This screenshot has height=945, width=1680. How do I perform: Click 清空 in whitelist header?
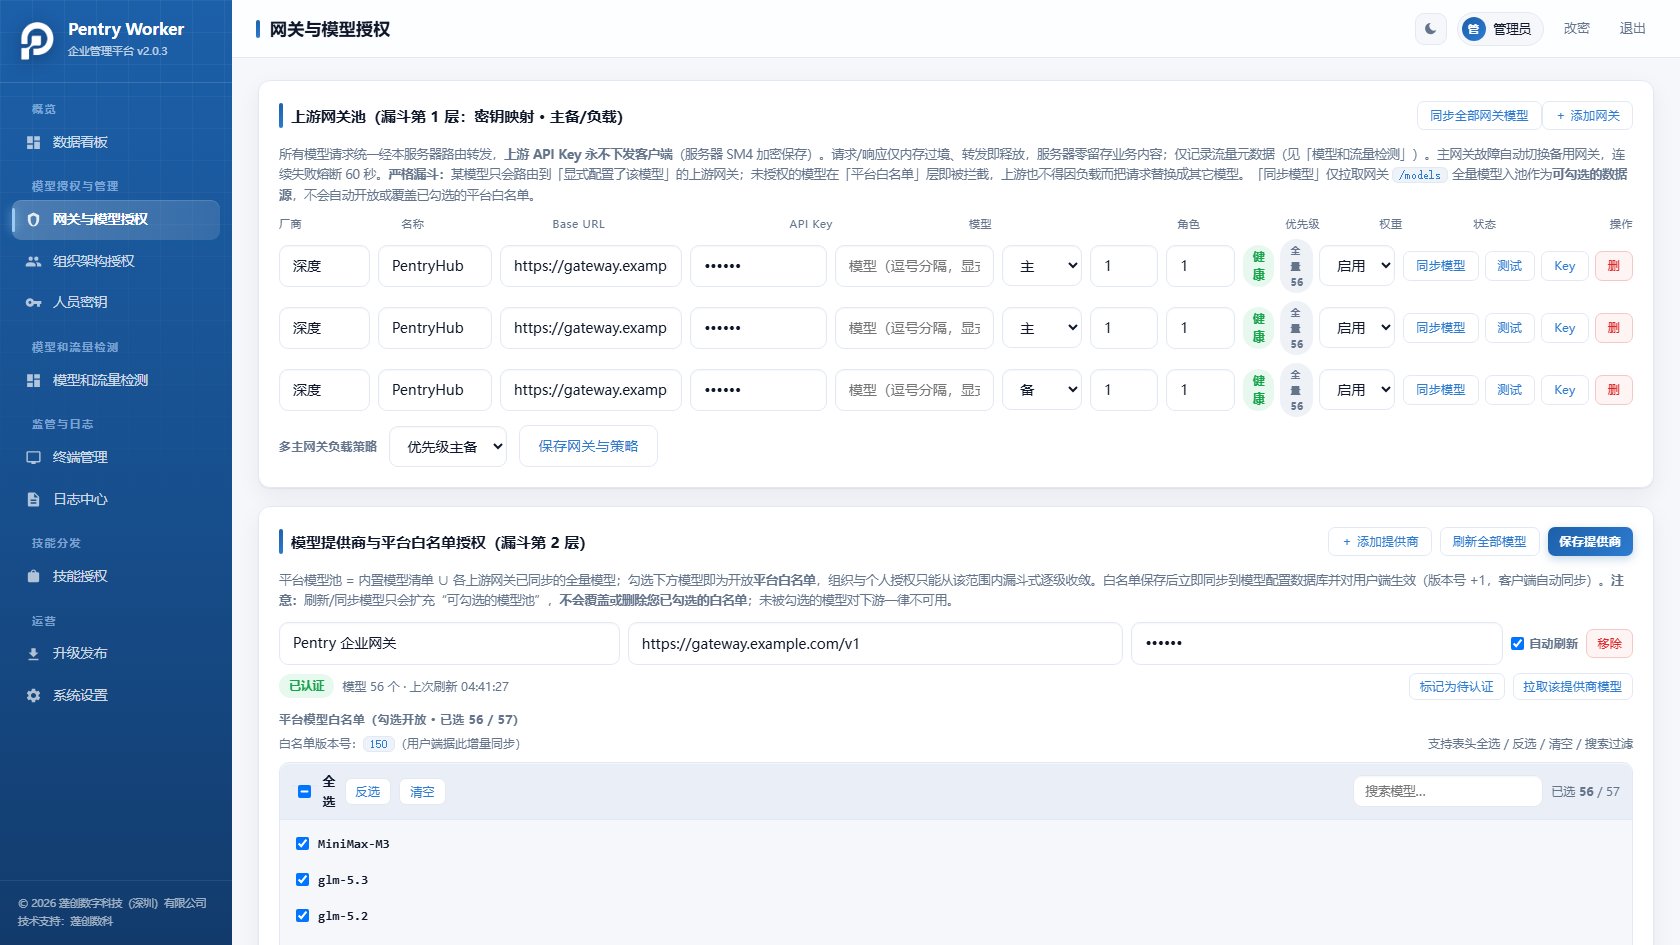422,792
